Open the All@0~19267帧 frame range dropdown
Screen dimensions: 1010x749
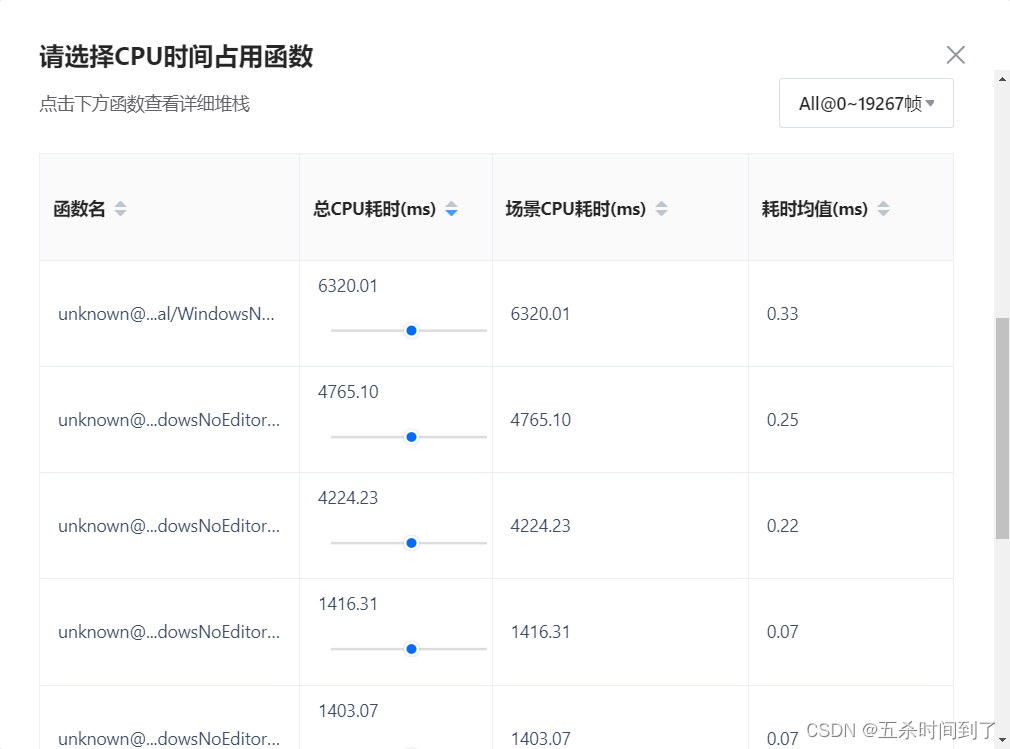point(865,103)
